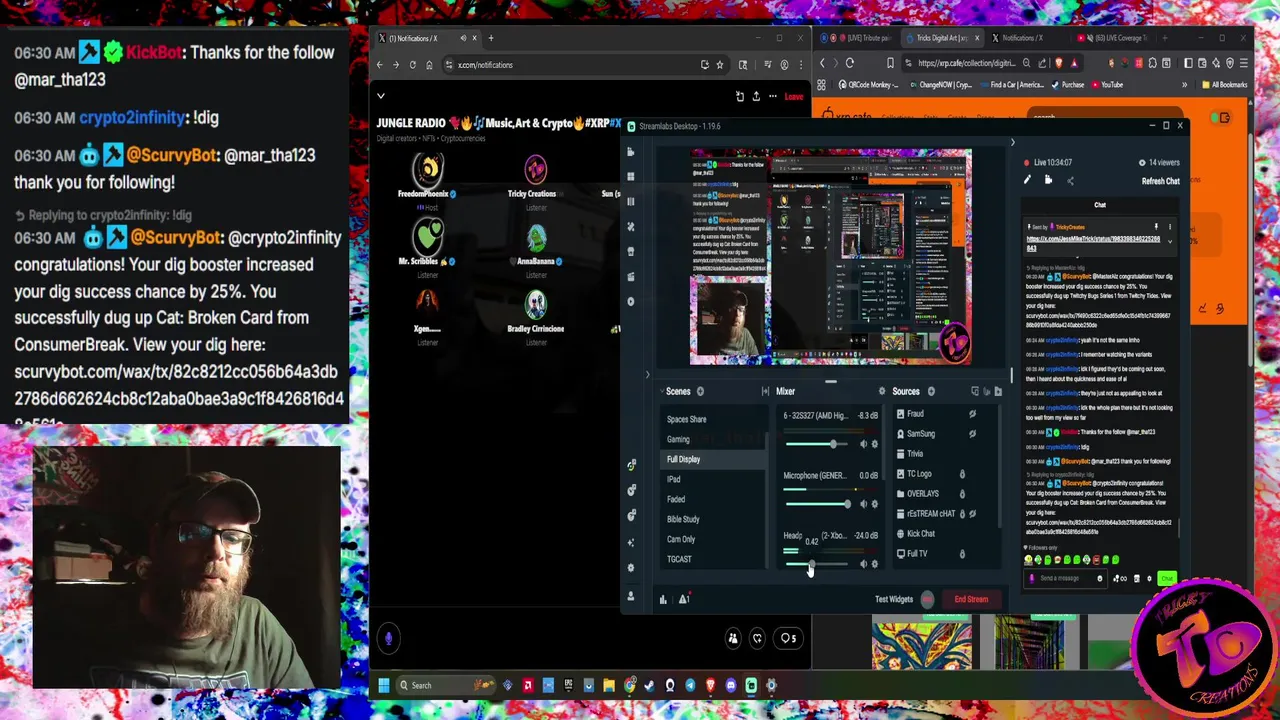Image resolution: width=1280 pixels, height=720 pixels.
Task: Request microphone in X Space
Action: 389,638
